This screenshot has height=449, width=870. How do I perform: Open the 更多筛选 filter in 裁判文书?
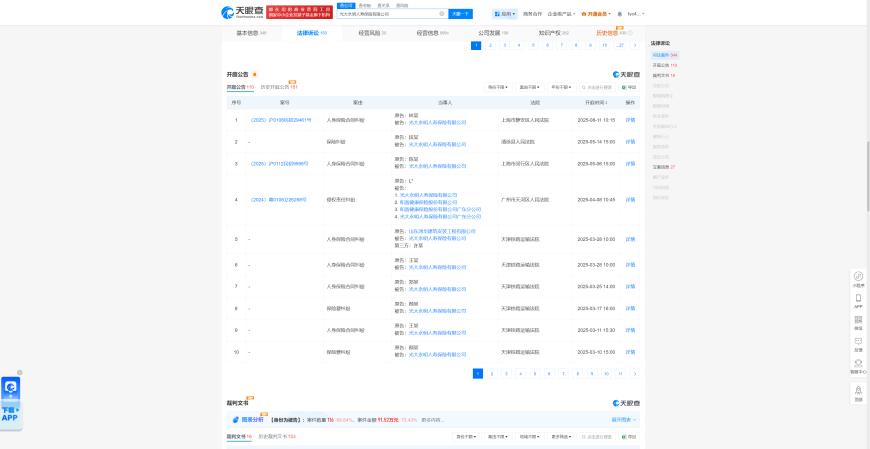point(561,437)
